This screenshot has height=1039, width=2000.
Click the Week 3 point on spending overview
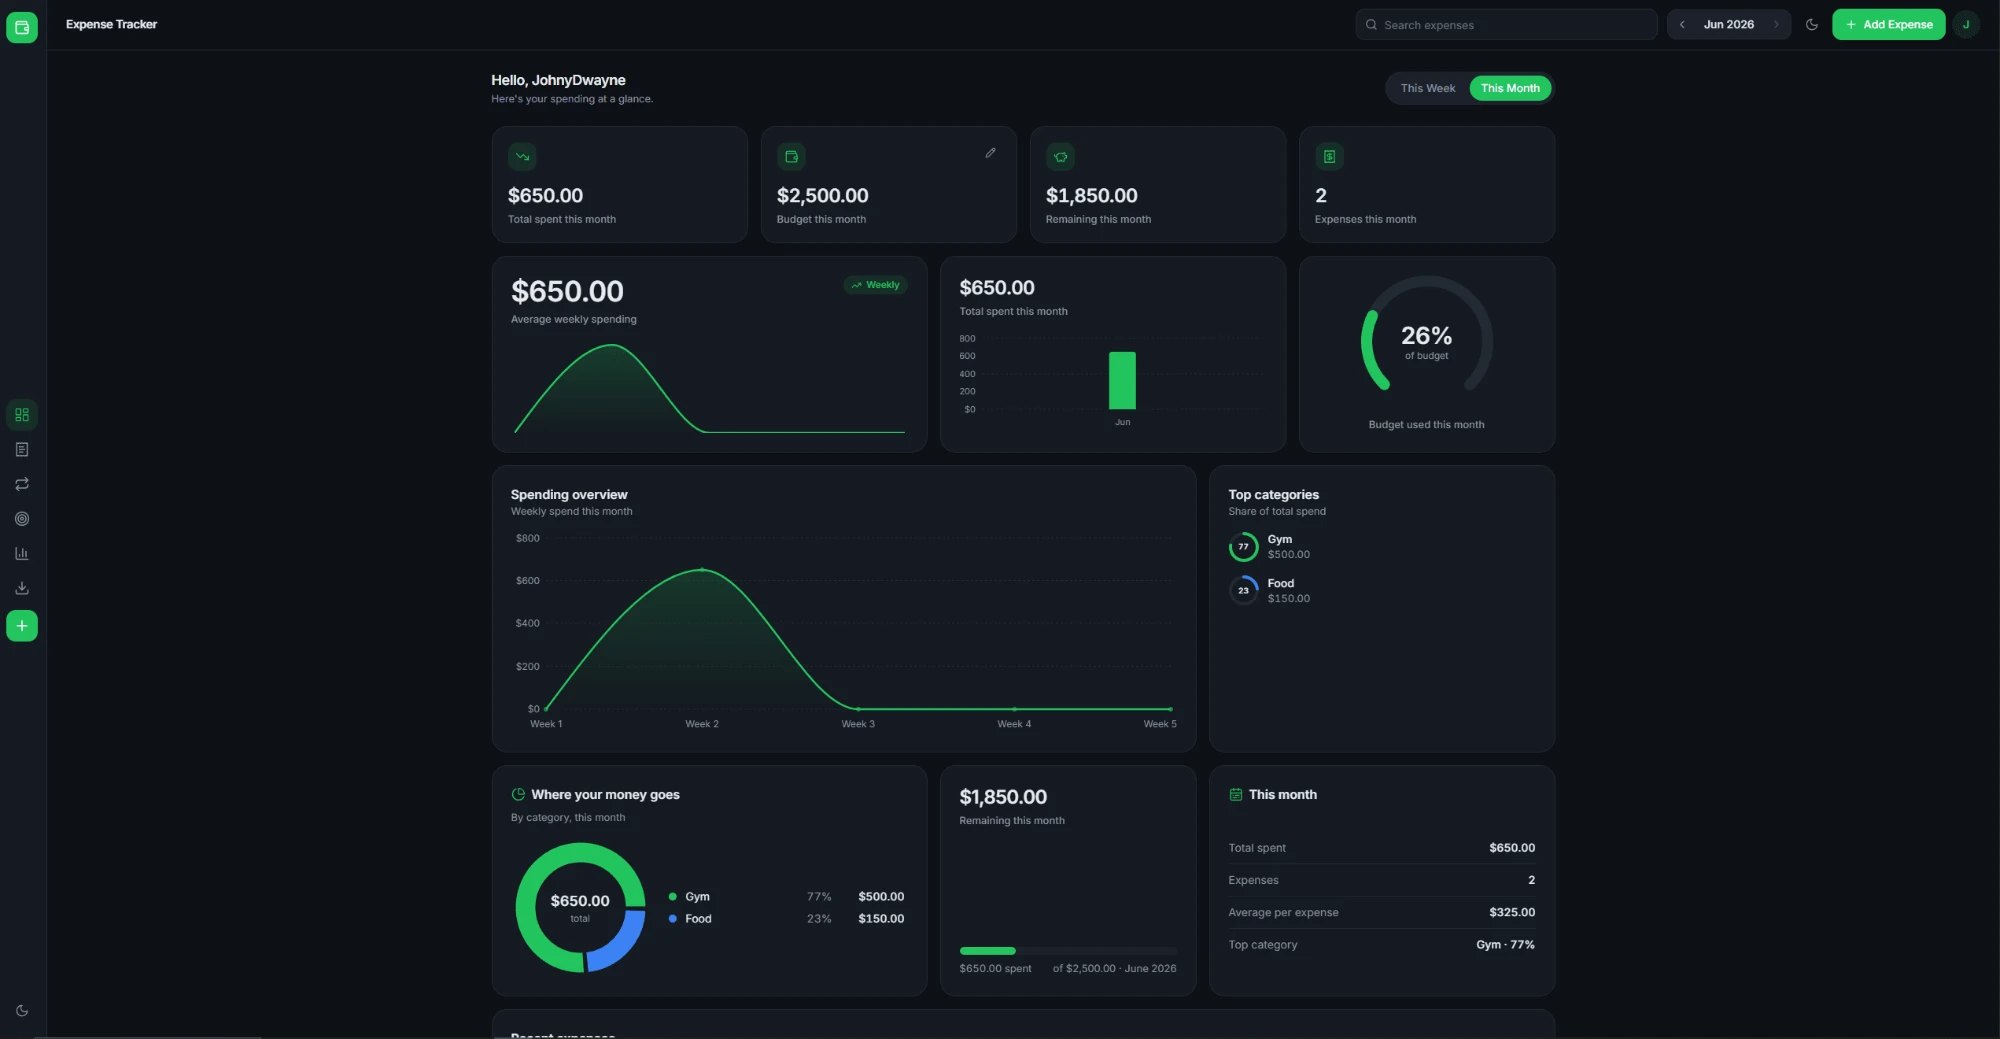(x=858, y=709)
